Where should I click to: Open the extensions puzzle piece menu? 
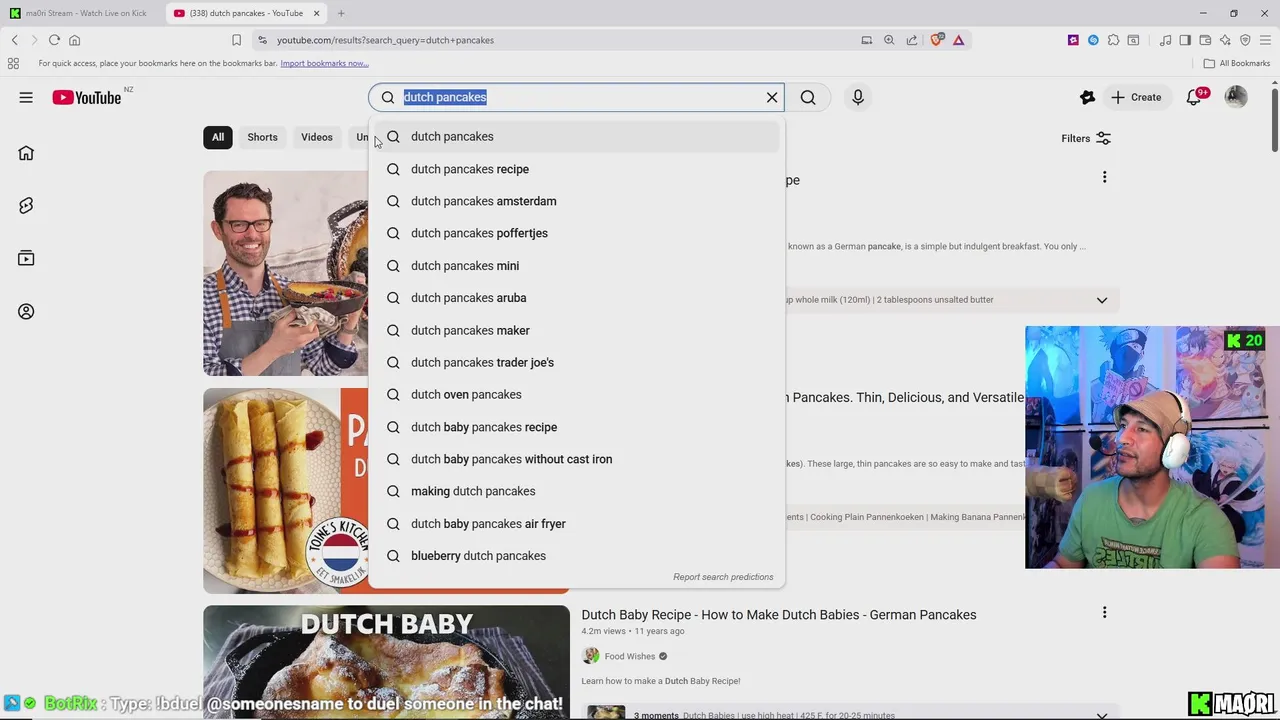point(1113,40)
